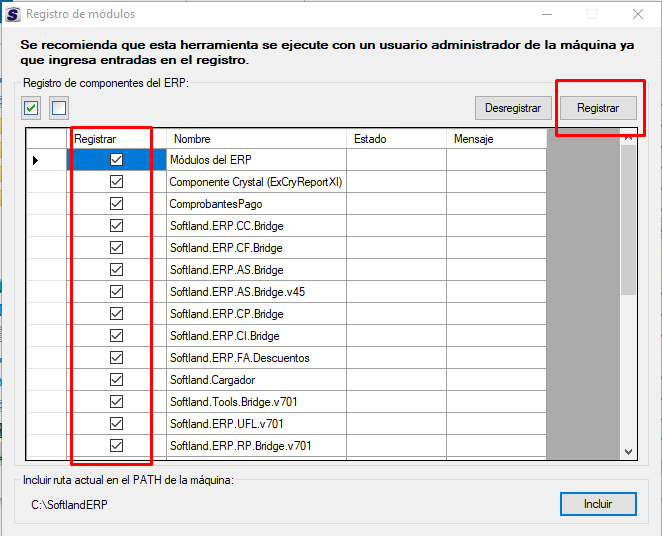Select the ComprobantesPago name cell

click(x=256, y=203)
